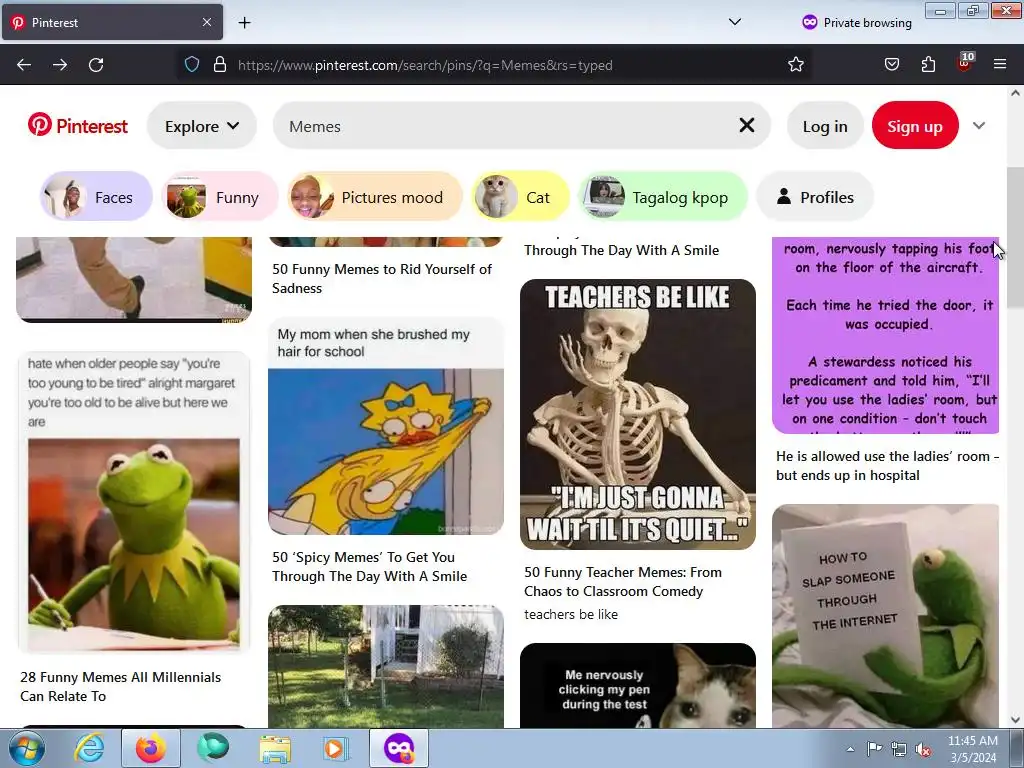Viewport: 1024px width, 768px height.
Task: Open the Edge-like globe taskbar icon
Action: click(x=213, y=748)
